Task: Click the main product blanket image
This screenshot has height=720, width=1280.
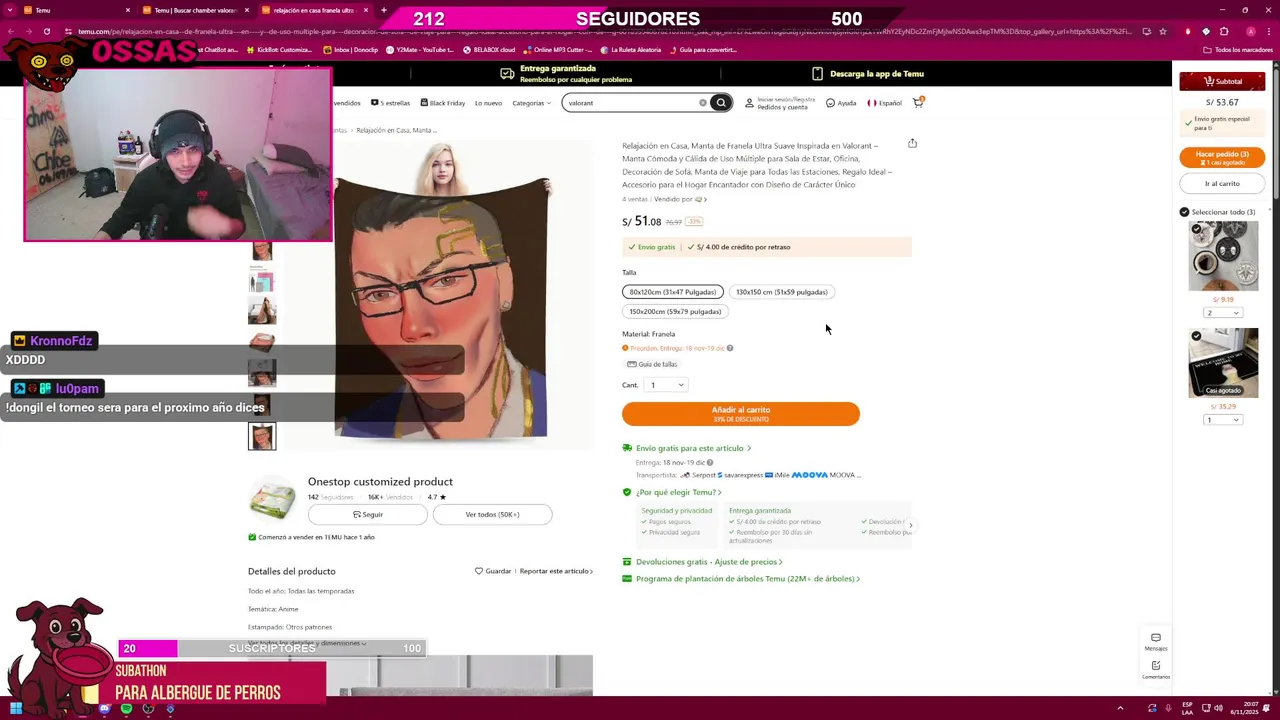Action: point(440,295)
